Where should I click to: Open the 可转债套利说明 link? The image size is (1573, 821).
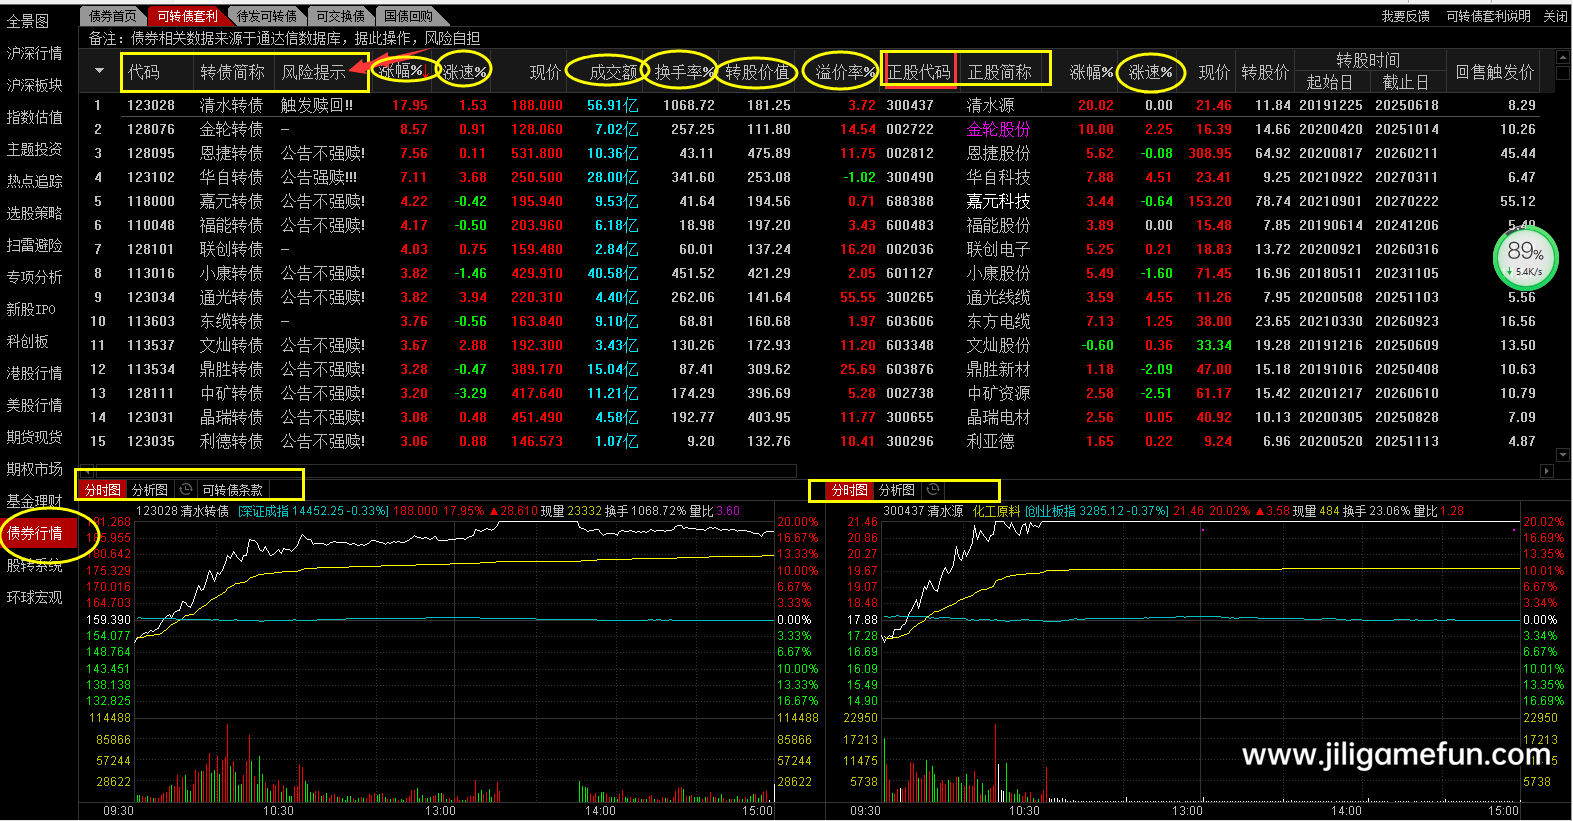pos(1488,16)
